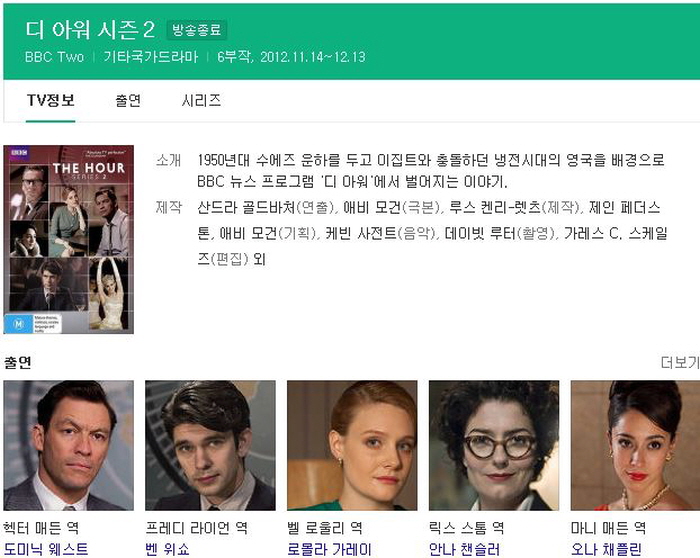Click actor link 도미닉 웨스트

point(46,549)
